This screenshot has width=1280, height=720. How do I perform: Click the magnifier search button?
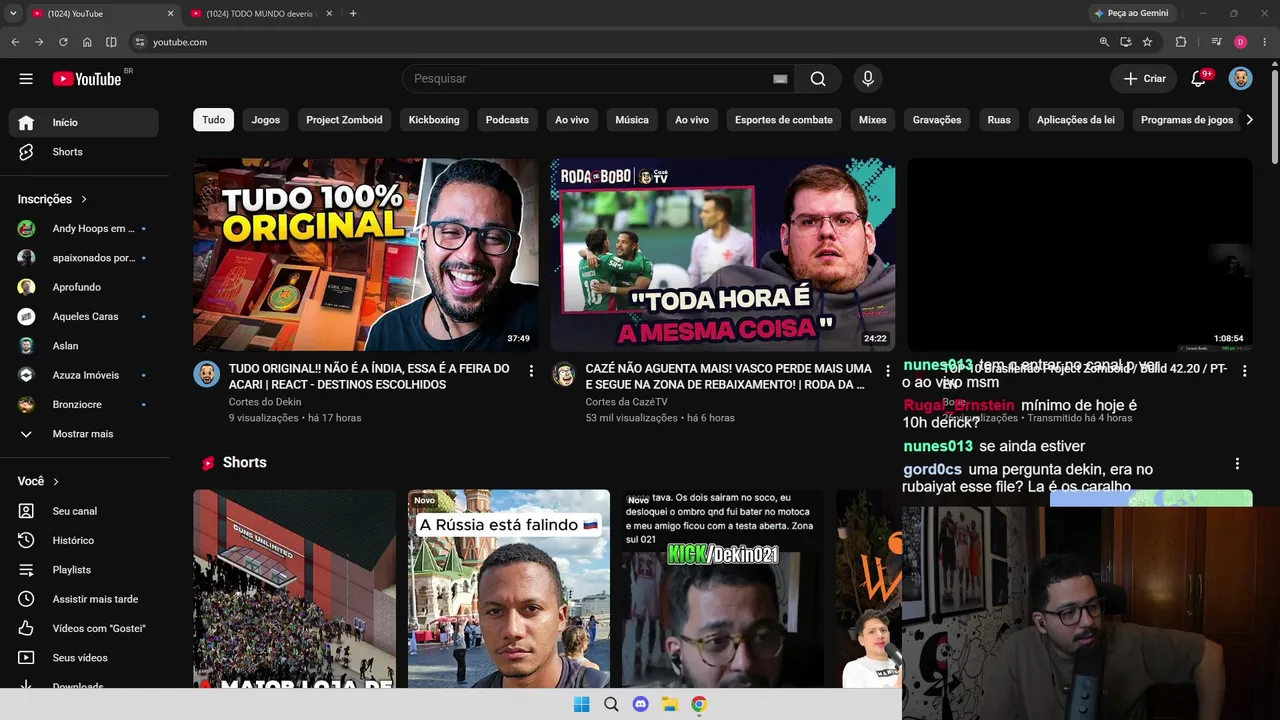click(818, 79)
